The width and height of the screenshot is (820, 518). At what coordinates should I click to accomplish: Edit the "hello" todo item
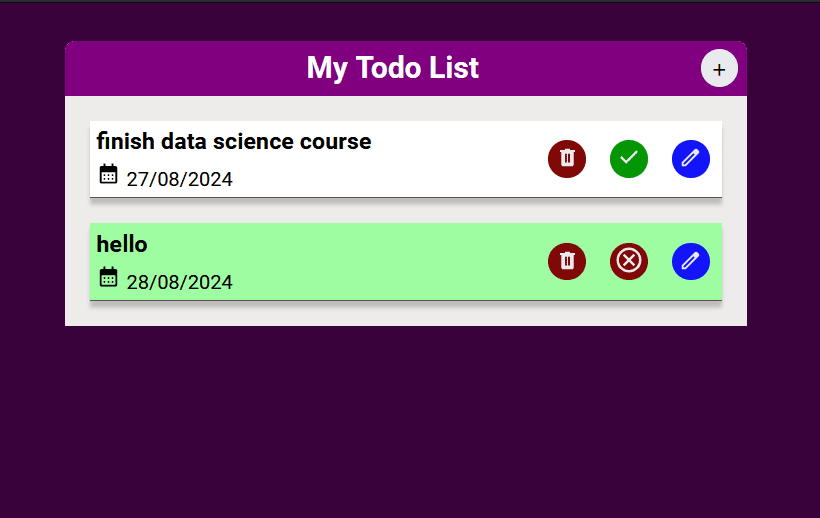691,261
